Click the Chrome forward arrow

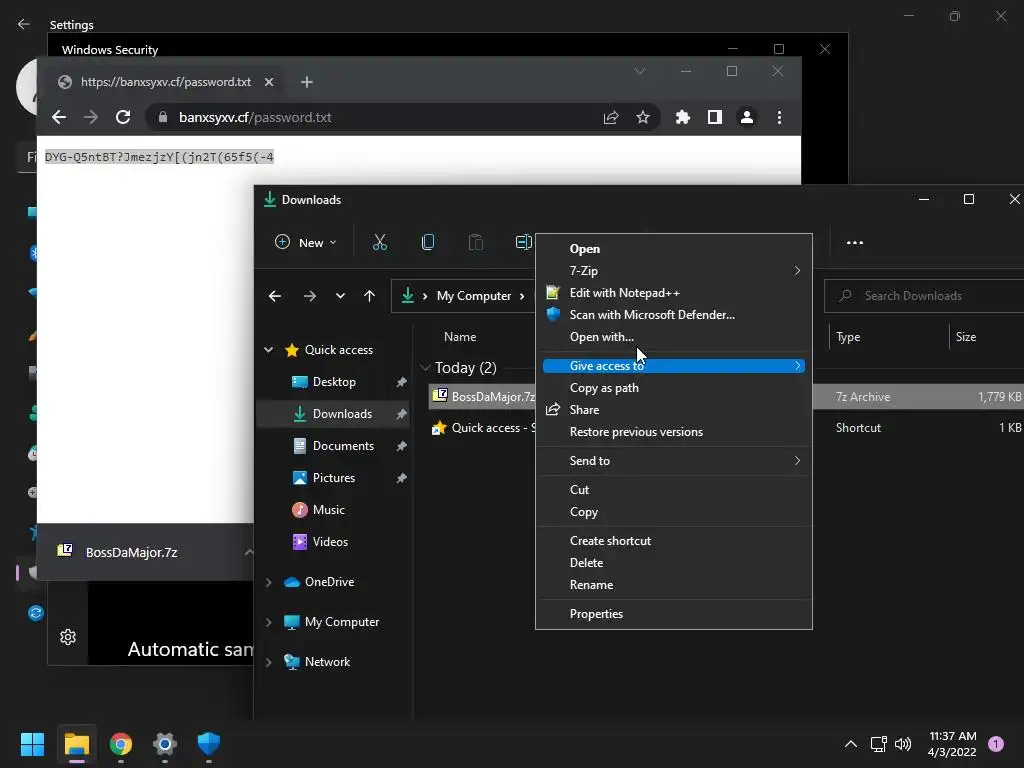pos(91,117)
